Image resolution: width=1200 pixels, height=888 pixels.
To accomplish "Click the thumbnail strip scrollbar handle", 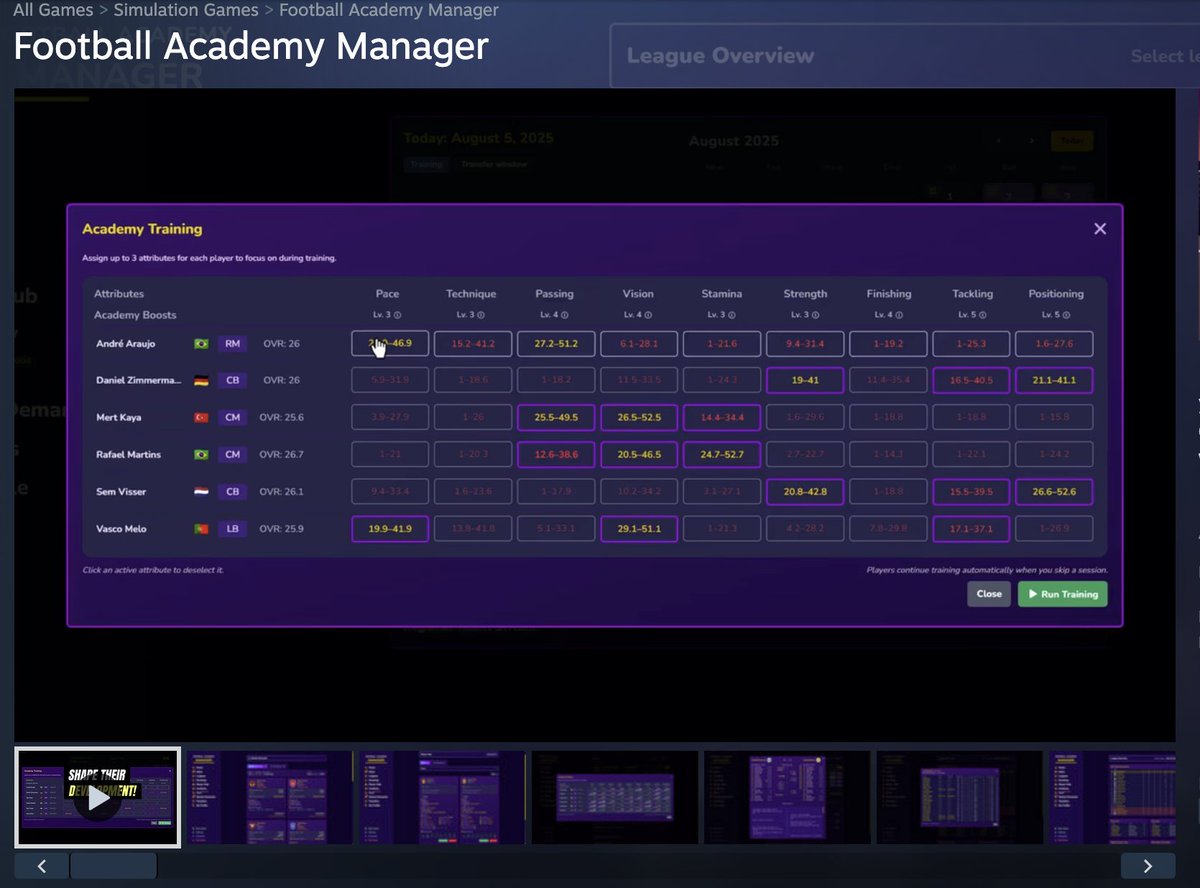I will (113, 866).
